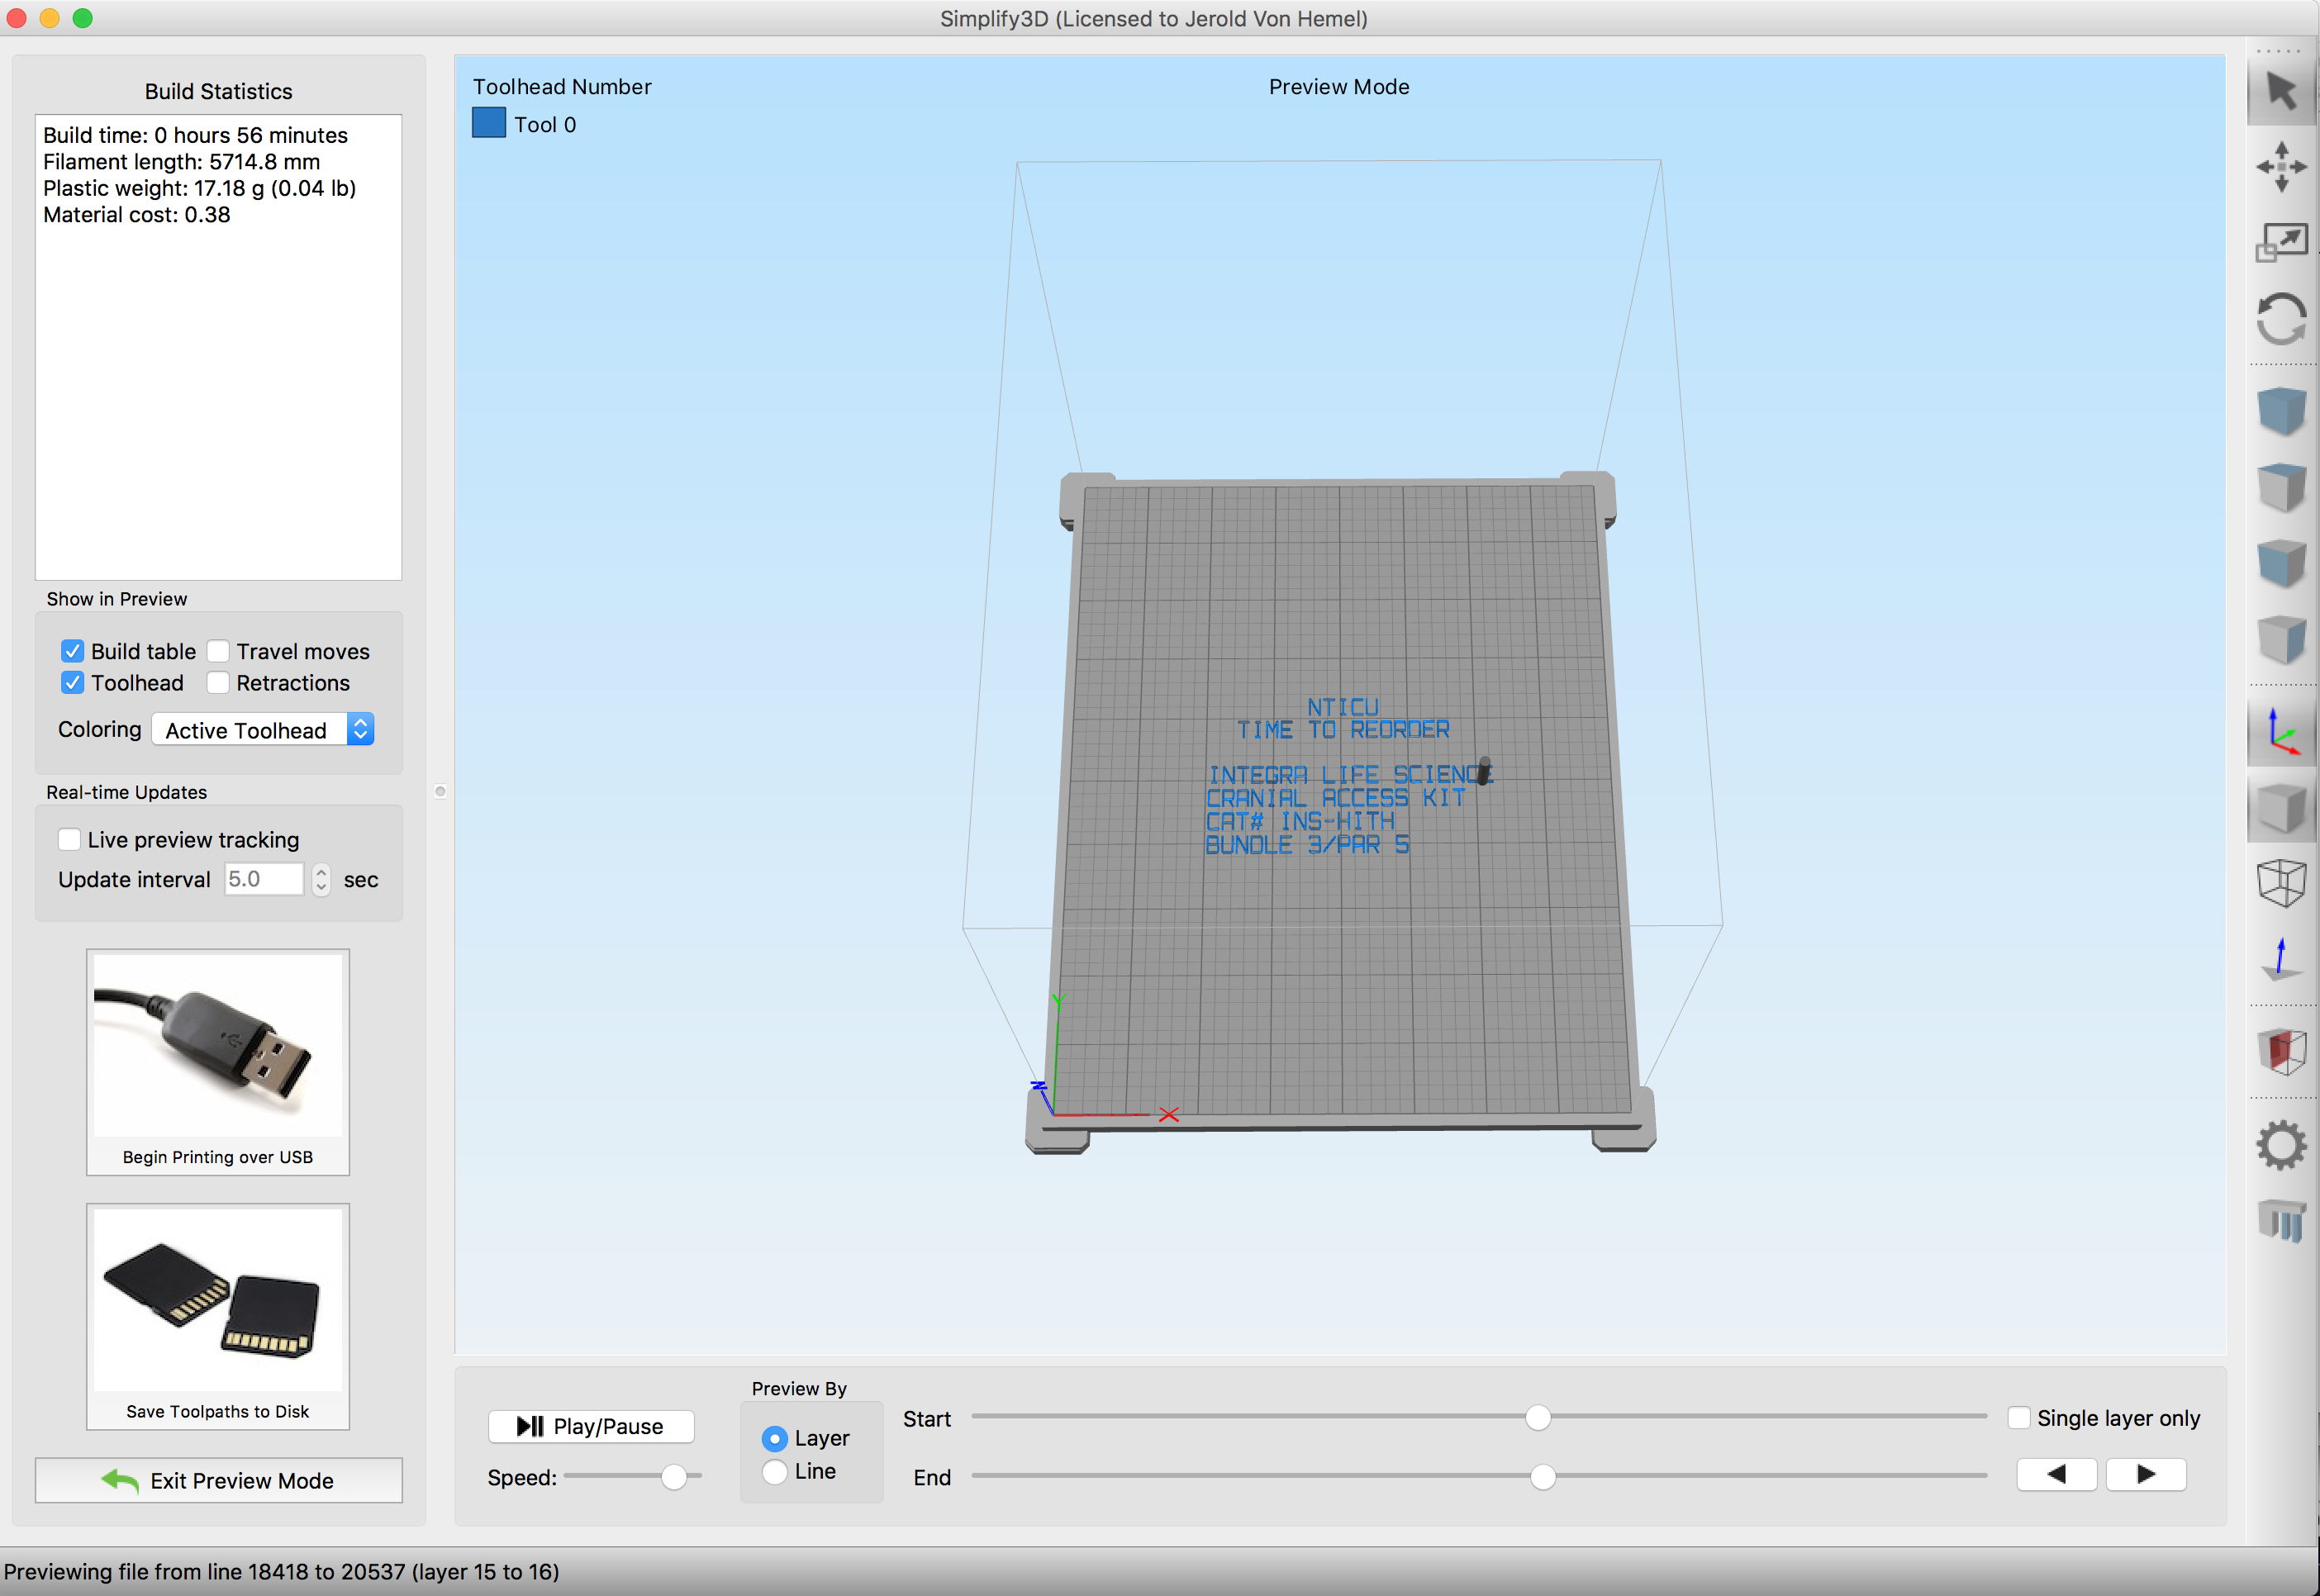This screenshot has height=1596, width=2320.
Task: Click the rotate model tool
Action: point(2281,319)
